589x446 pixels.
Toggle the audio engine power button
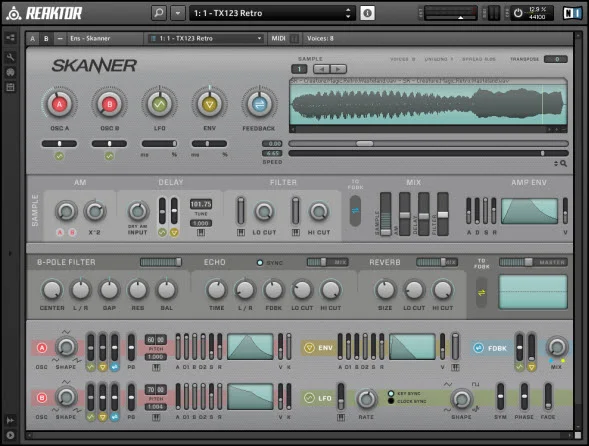(x=518, y=13)
